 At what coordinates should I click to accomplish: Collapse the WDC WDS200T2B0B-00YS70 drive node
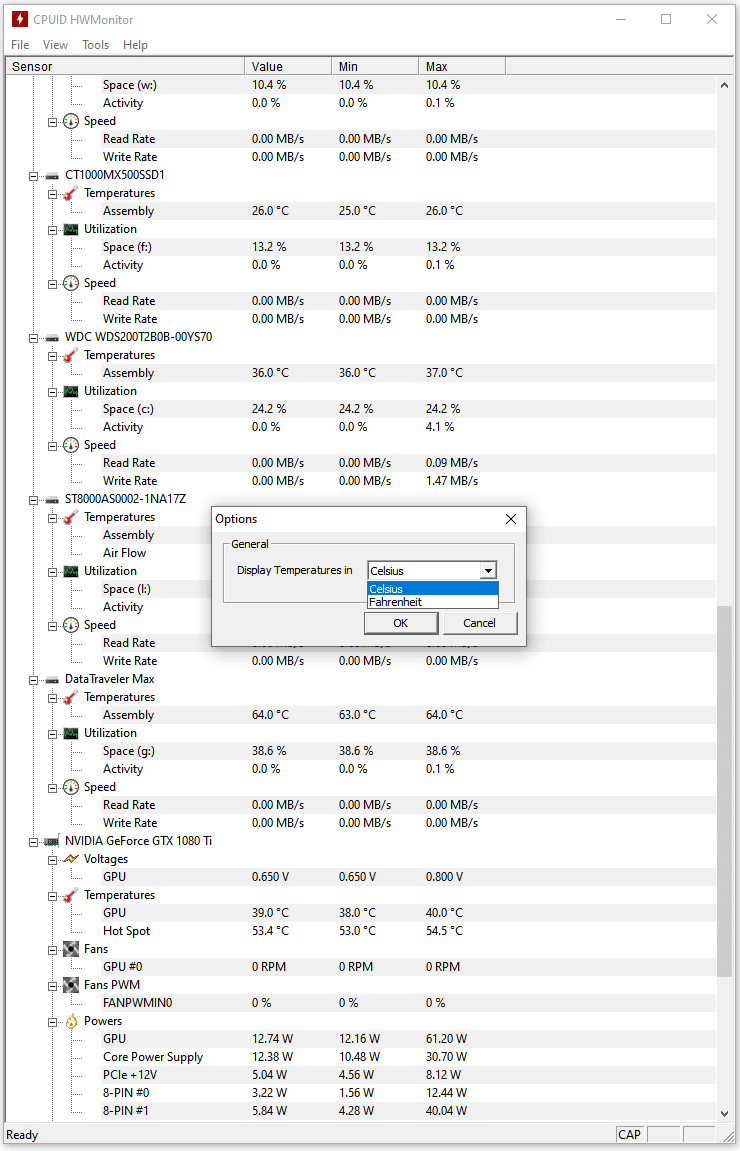[34, 337]
